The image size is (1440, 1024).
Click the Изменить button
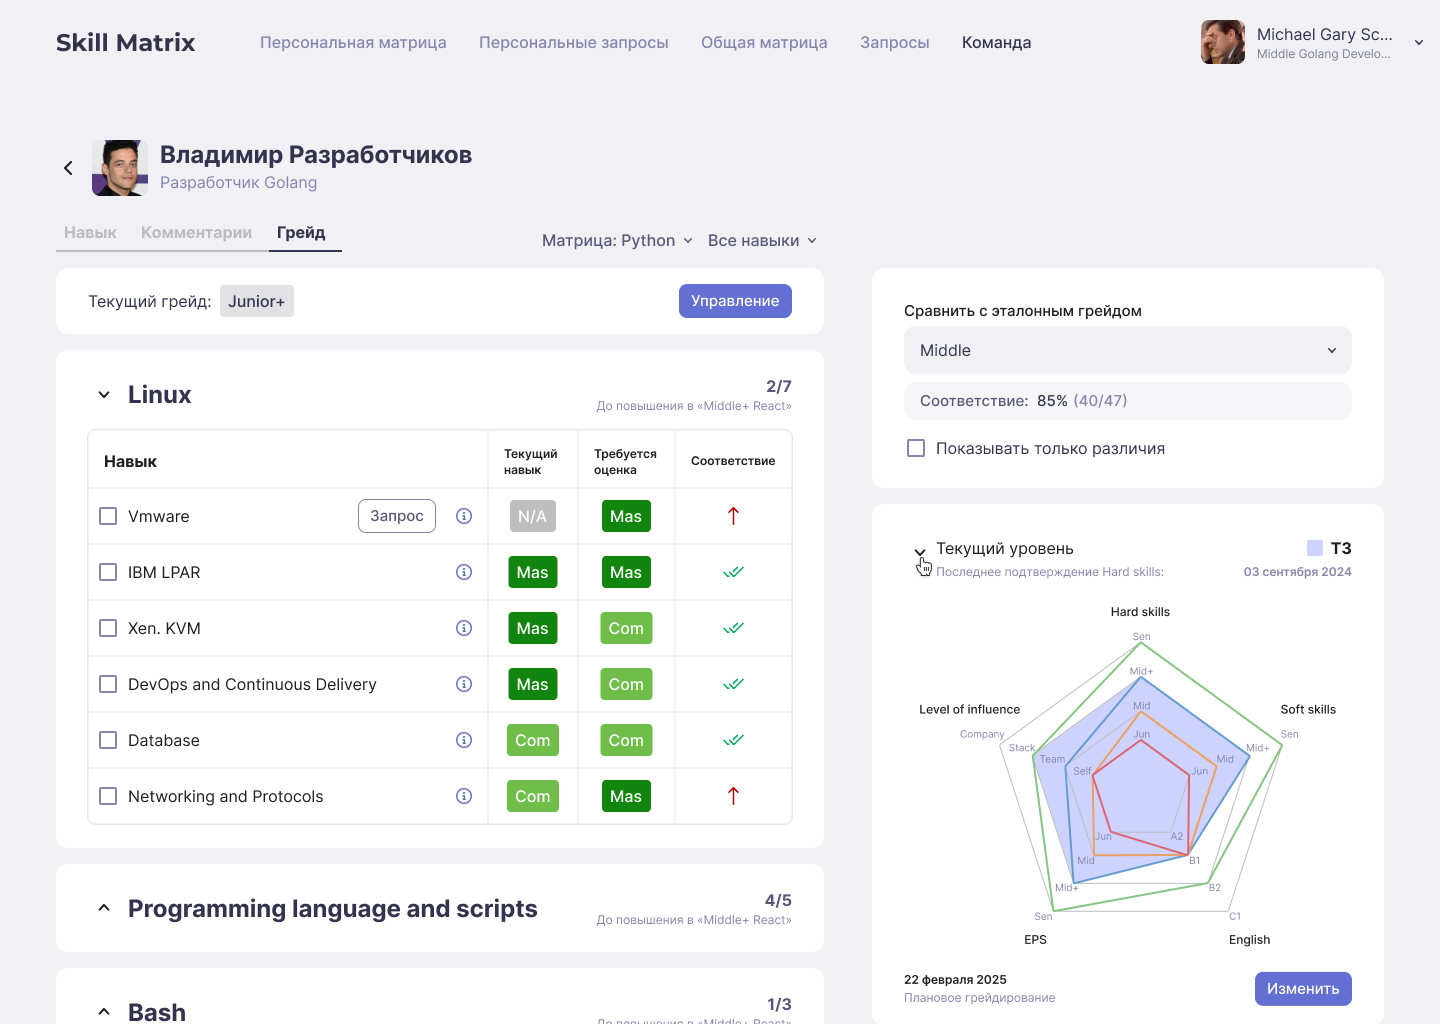pos(1303,988)
